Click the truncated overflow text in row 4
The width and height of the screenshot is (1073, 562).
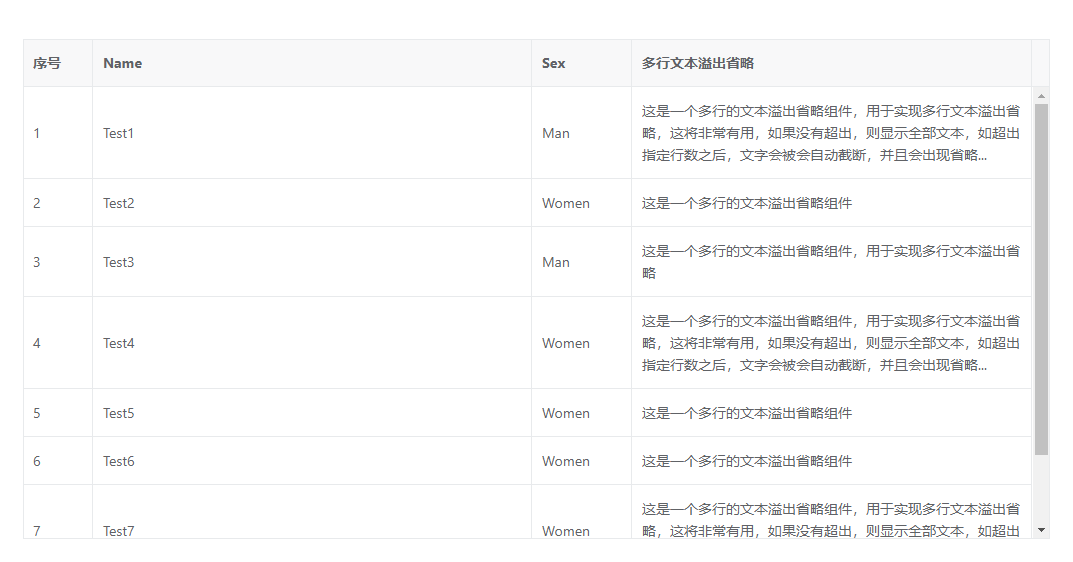831,343
